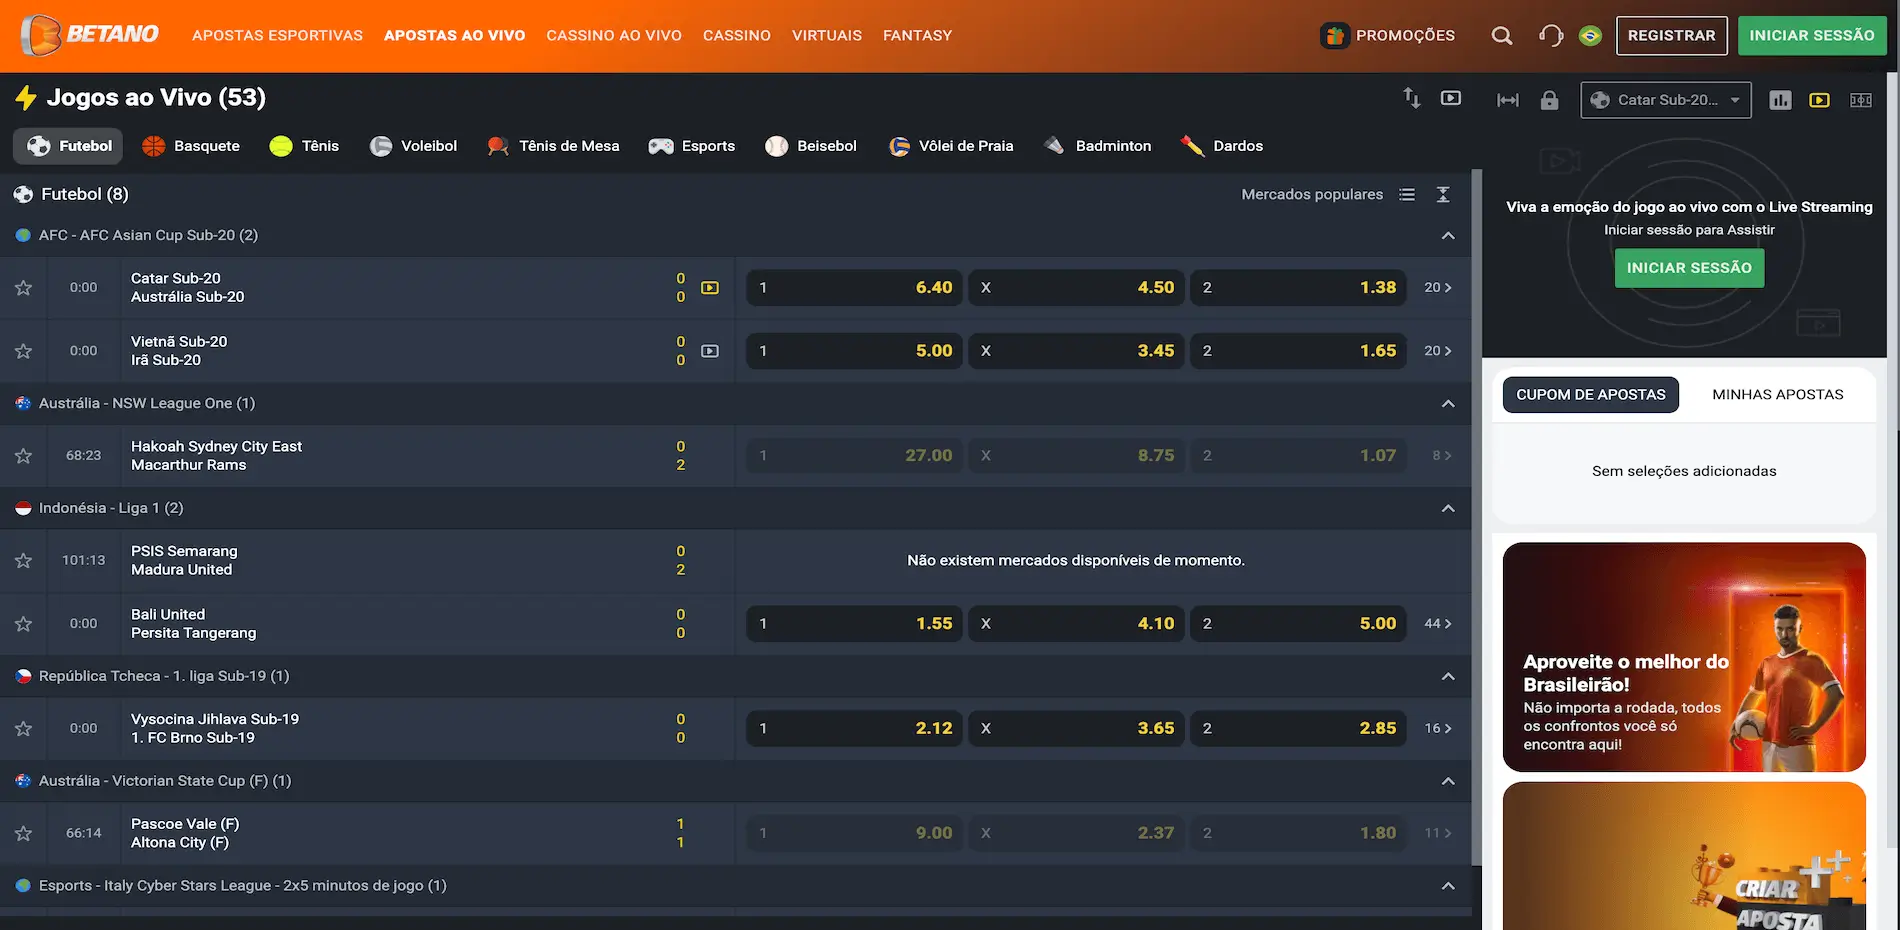Click the sort arrows icon beside Jogos ao Vivo
Viewport: 1900px width, 930px height.
[1411, 98]
